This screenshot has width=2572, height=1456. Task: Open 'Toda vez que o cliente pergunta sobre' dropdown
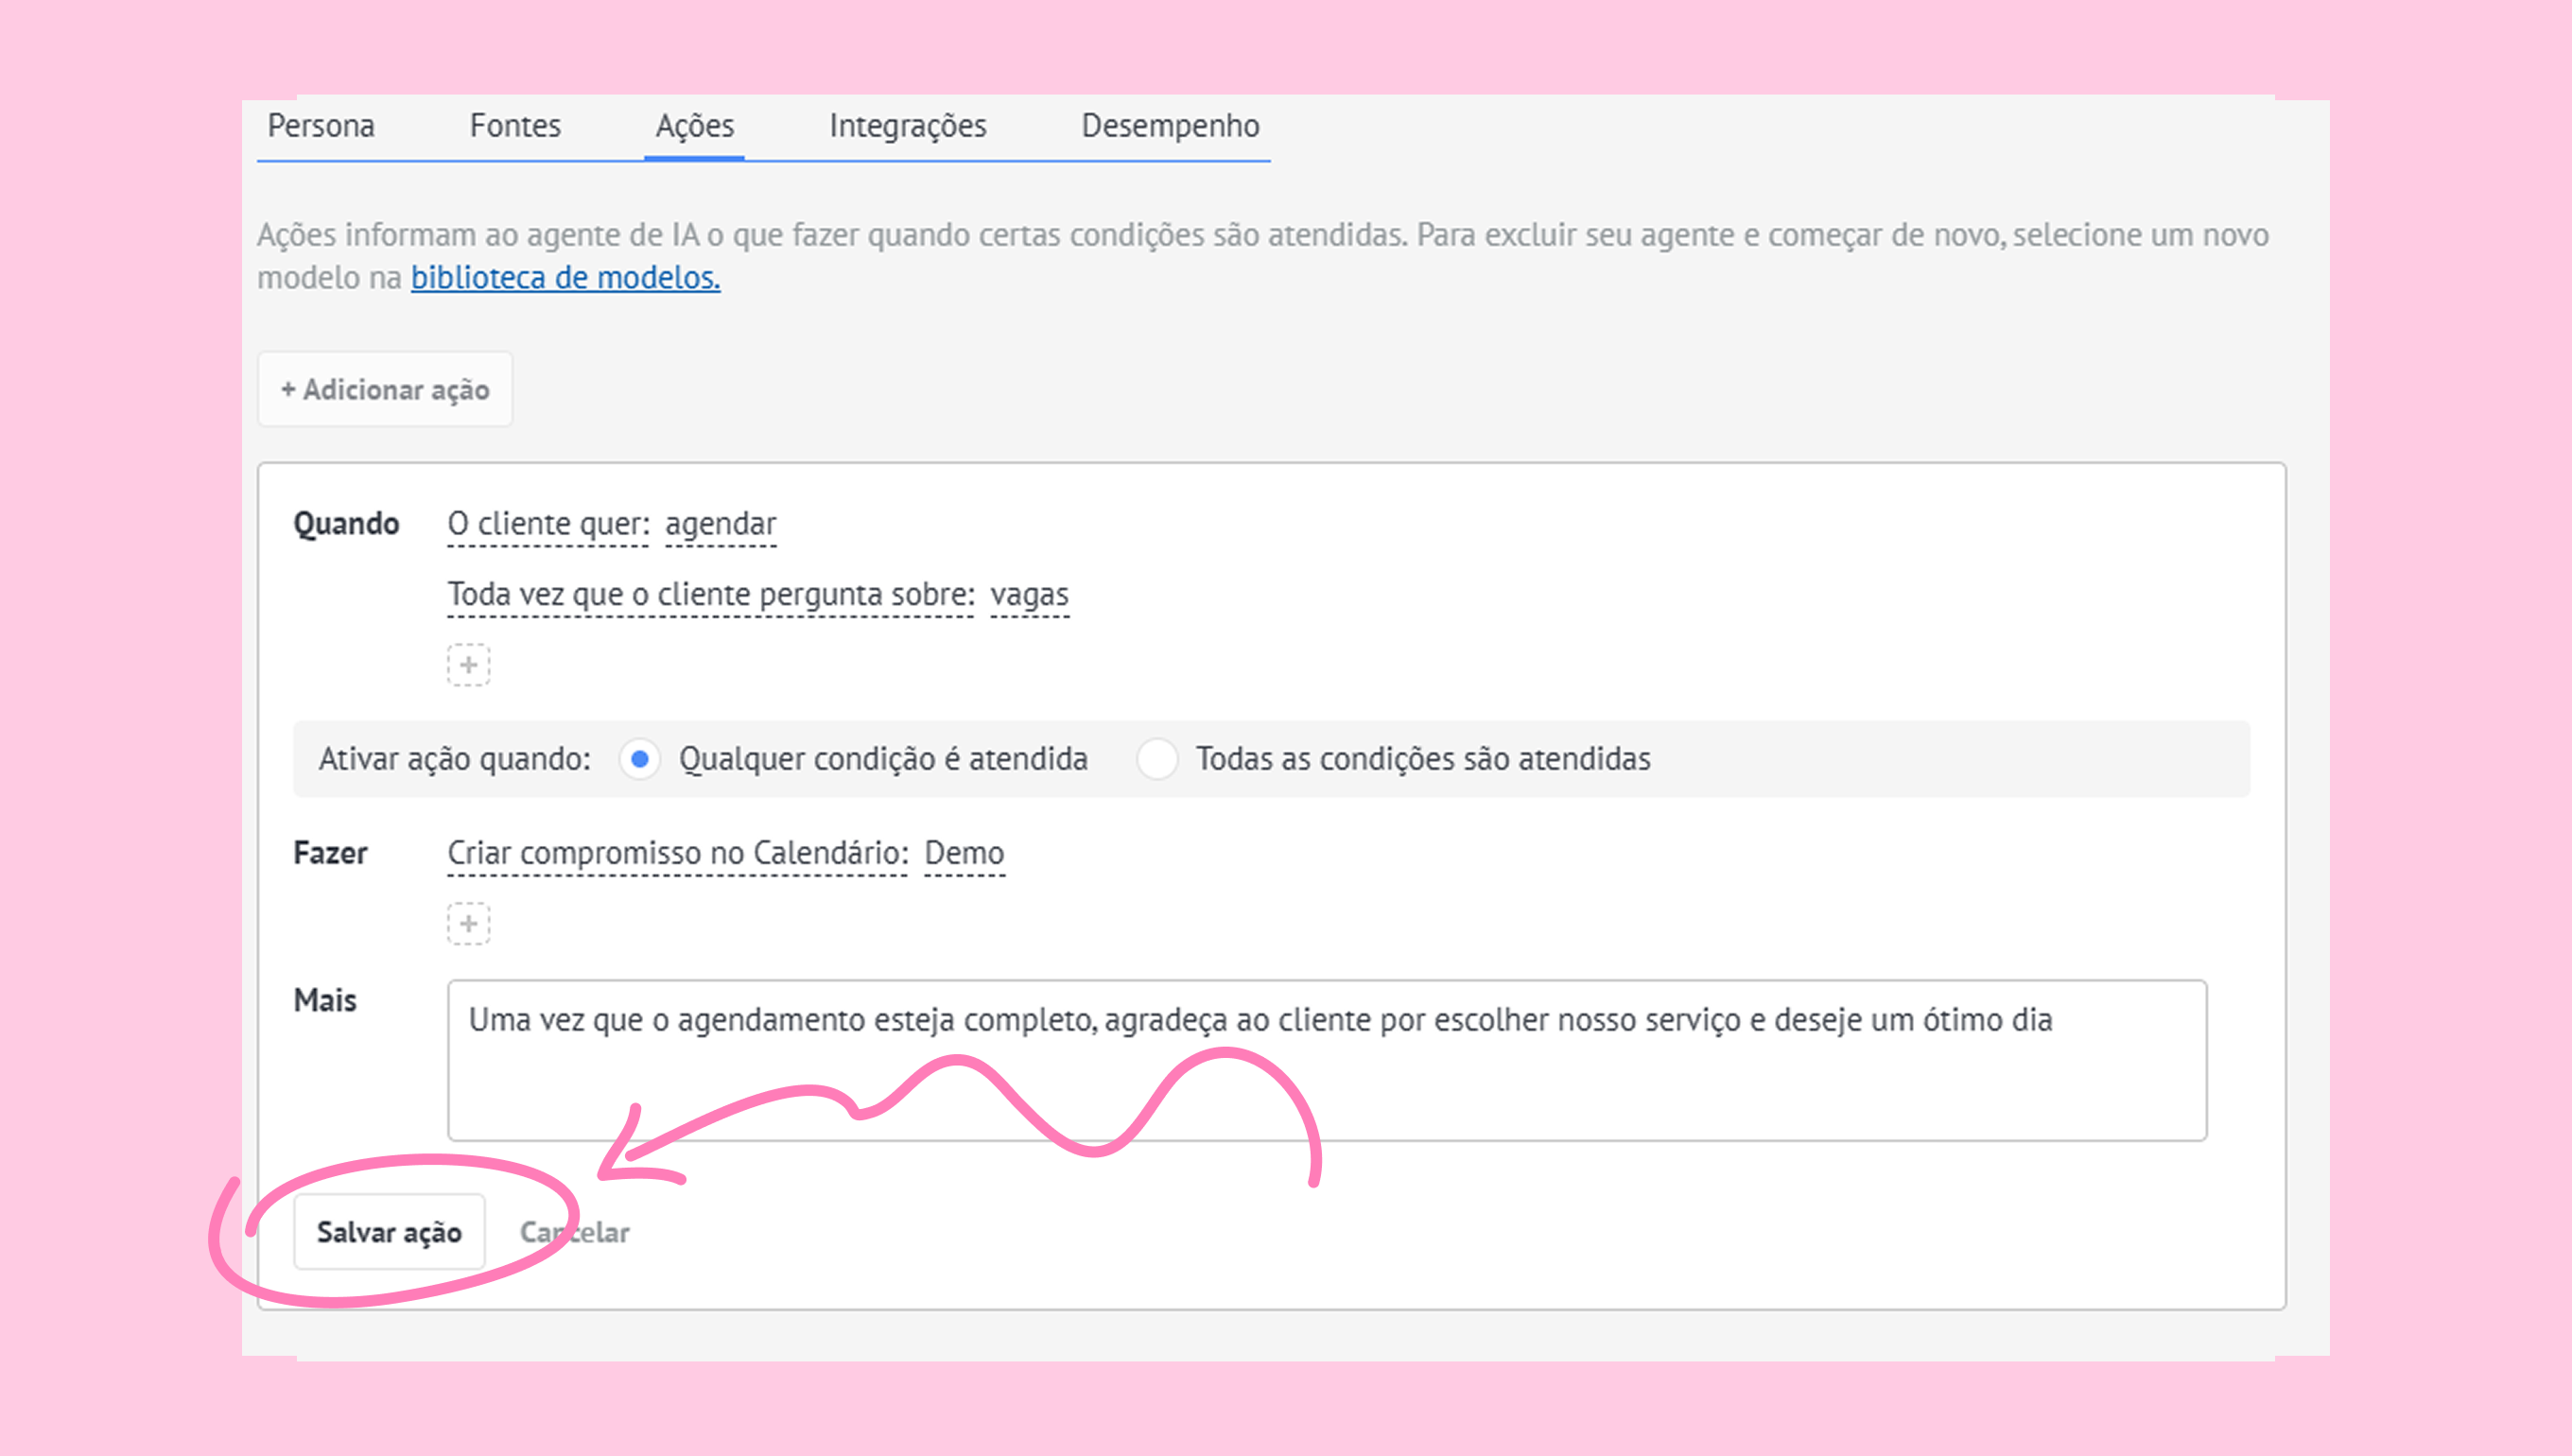point(710,594)
